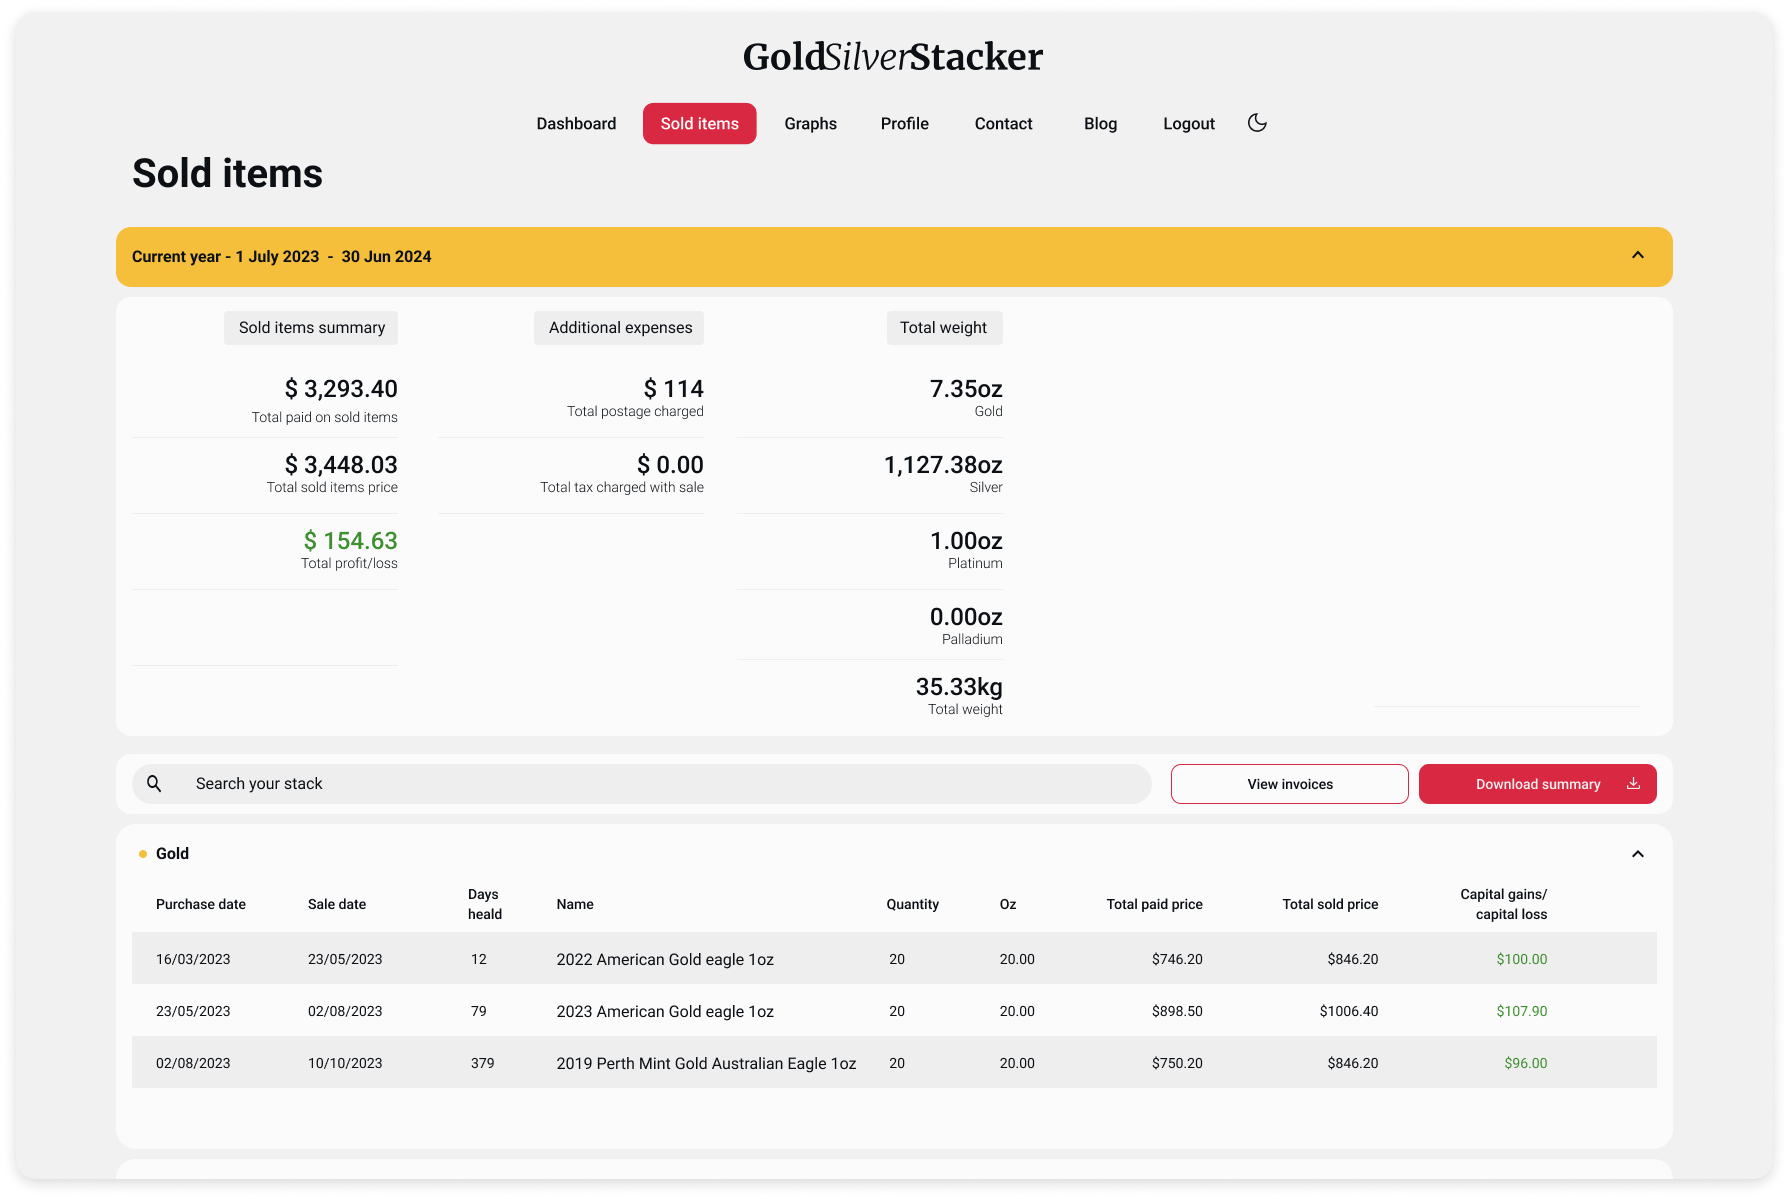Screen dimensions: 1789x1199
Task: Select the Contact navigation link
Action: pyautogui.click(x=1003, y=123)
